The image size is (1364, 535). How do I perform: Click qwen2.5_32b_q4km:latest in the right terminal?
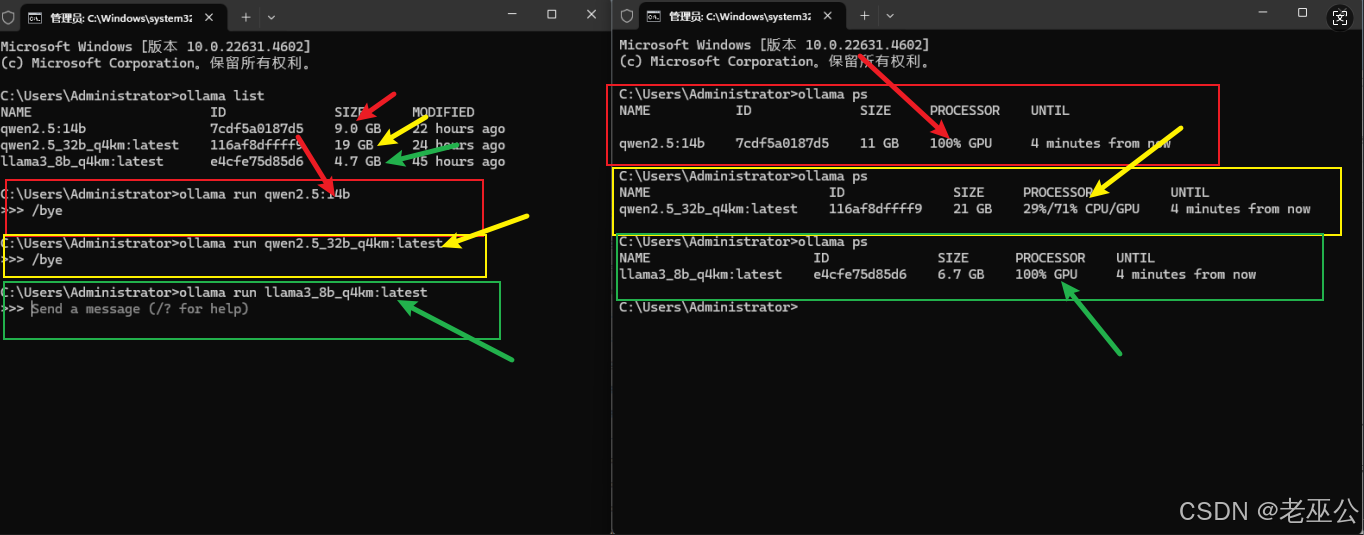pyautogui.click(x=709, y=209)
